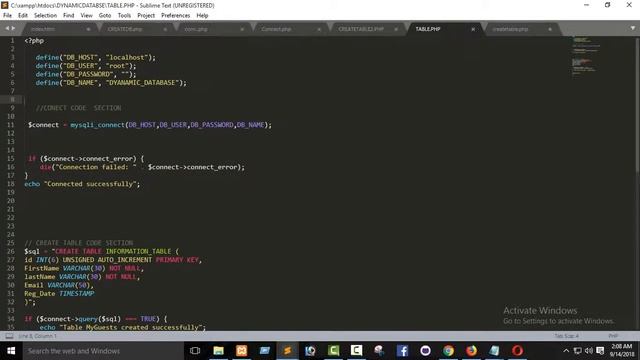Click echo Connected successfully line
The height and width of the screenshot is (360, 640).
tap(82, 184)
